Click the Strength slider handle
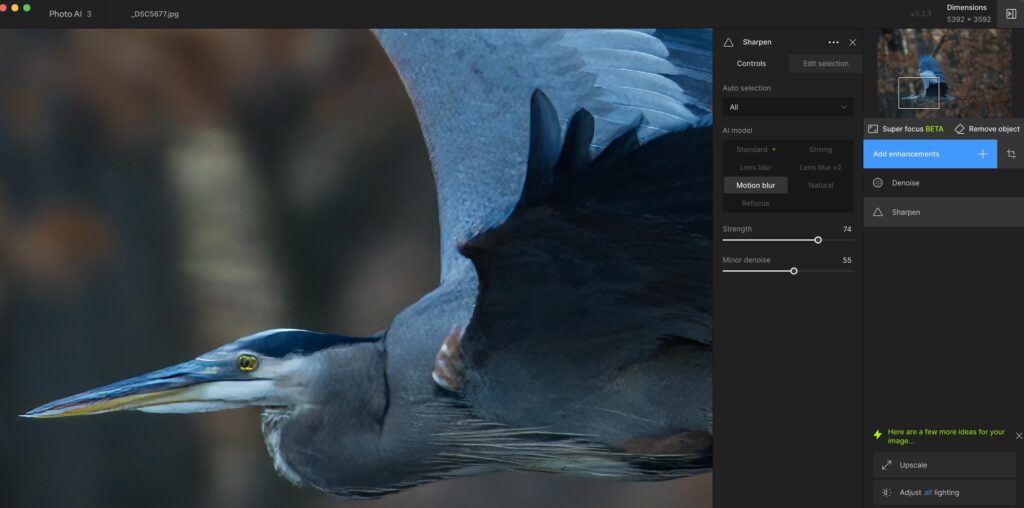This screenshot has height=508, width=1024. [818, 240]
